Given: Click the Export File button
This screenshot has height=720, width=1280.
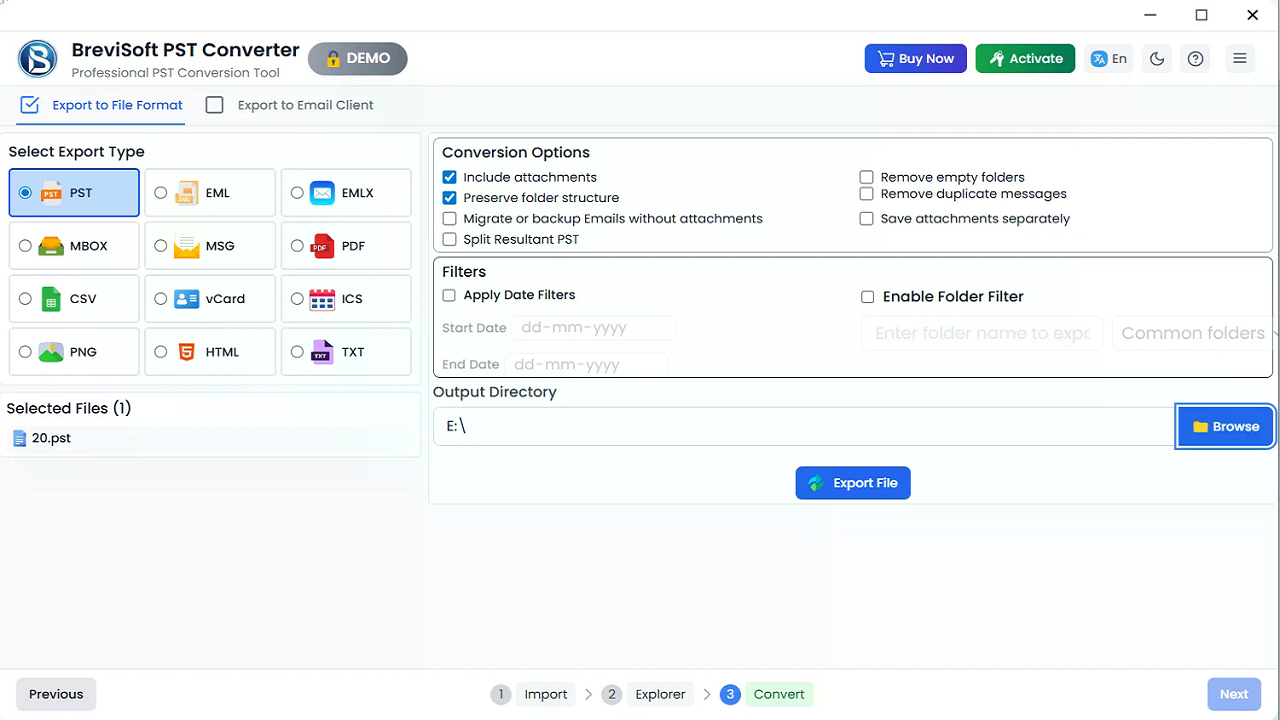Looking at the screenshot, I should click(853, 483).
